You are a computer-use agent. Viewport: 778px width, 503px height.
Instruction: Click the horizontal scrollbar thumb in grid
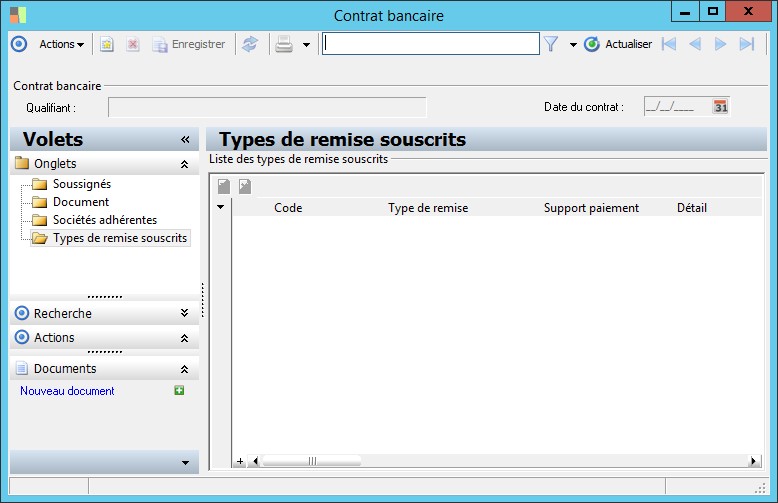click(x=312, y=461)
